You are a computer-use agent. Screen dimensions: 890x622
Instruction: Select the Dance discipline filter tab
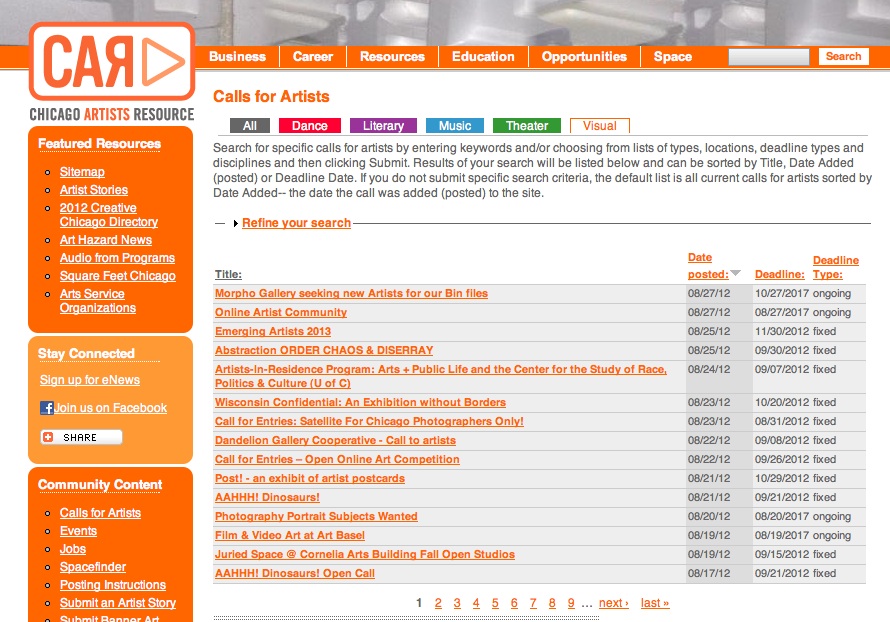point(309,126)
